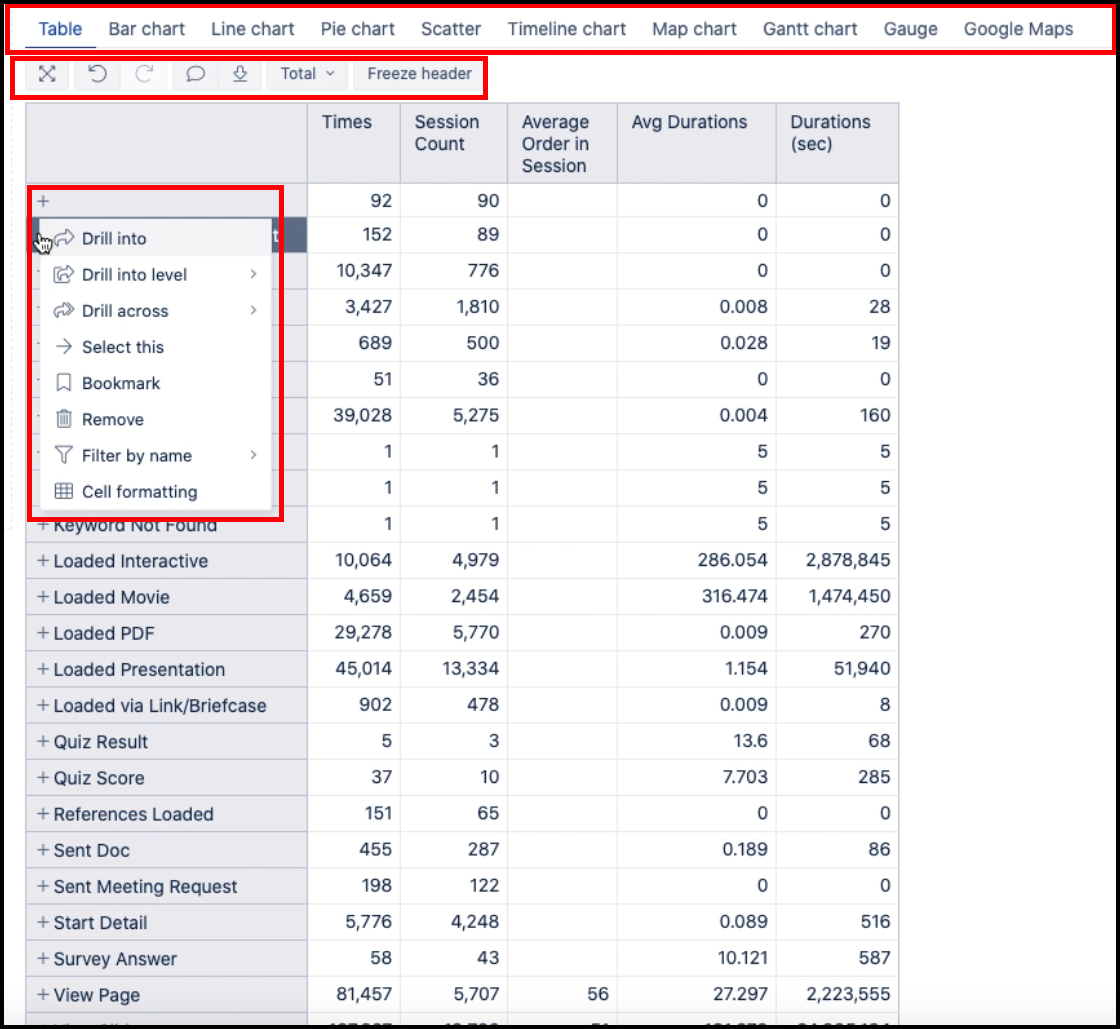1120x1029 pixels.
Task: Click the export download icon
Action: [x=240, y=74]
